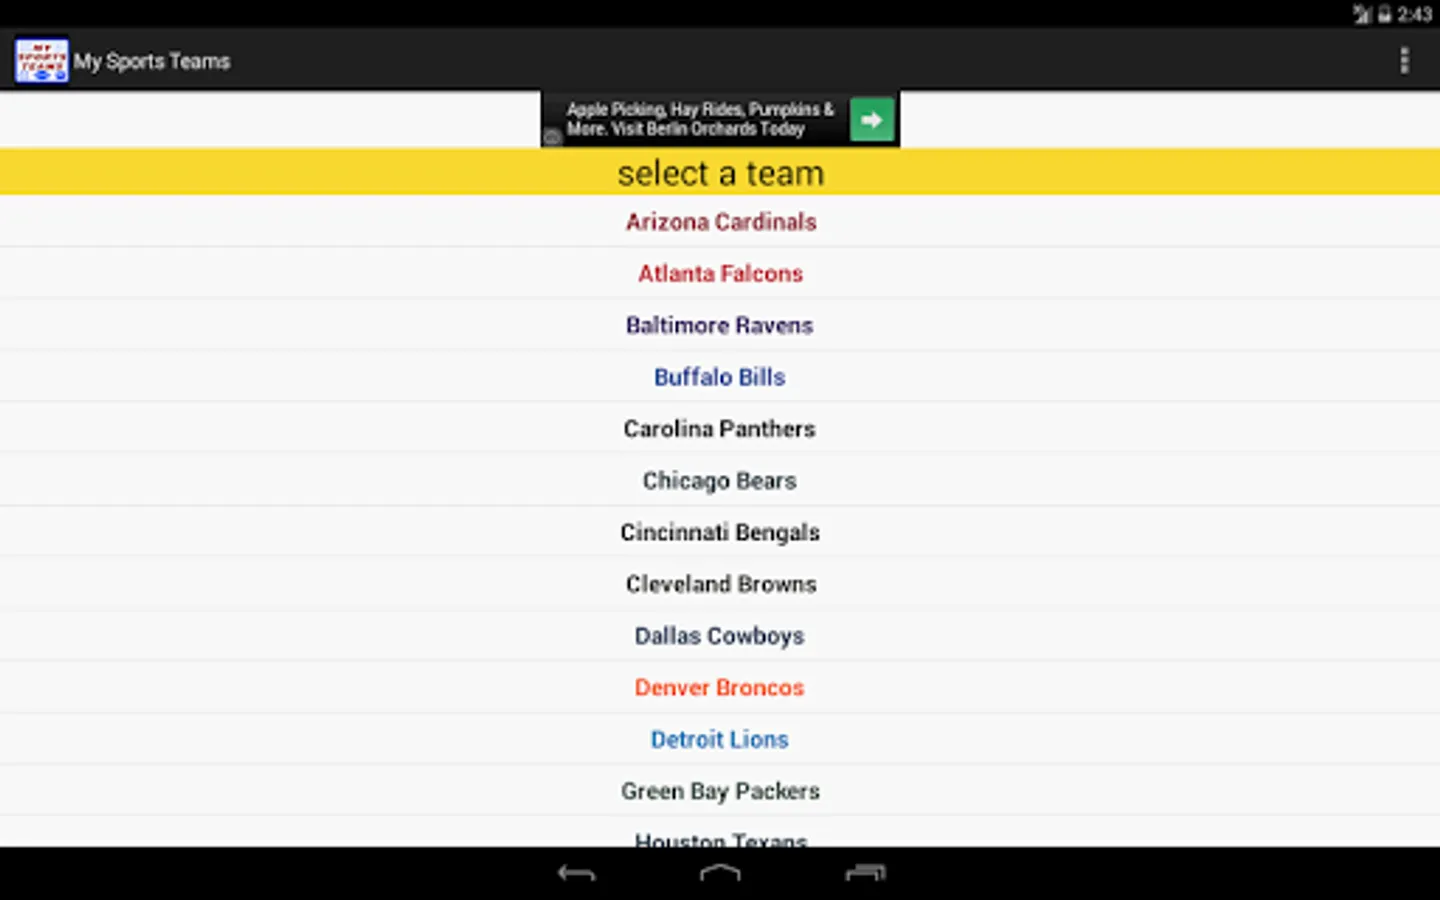The width and height of the screenshot is (1440, 900).
Task: Tap the My Sports Teams title
Action: 152,61
